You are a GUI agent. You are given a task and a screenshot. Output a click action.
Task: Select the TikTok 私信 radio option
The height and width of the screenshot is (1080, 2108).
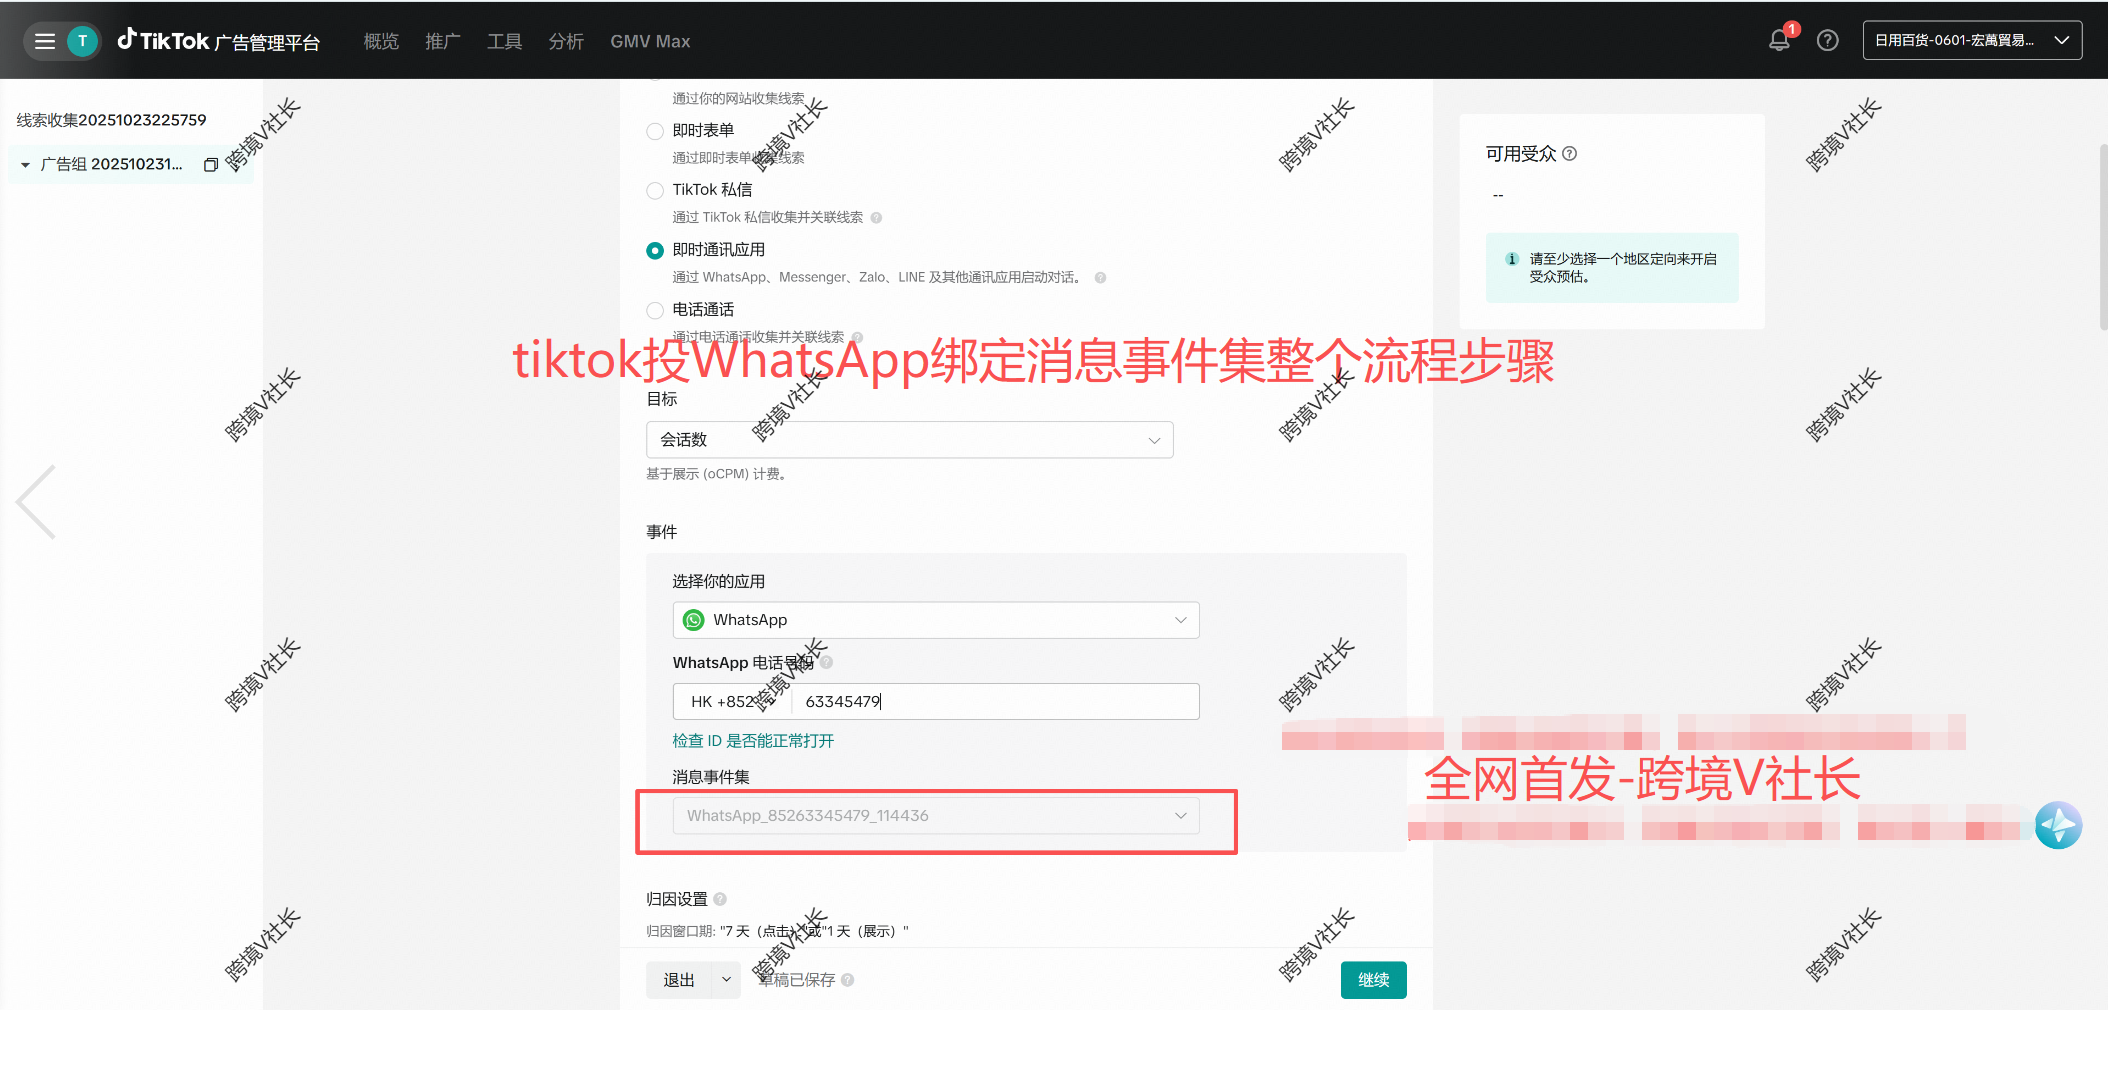click(655, 191)
